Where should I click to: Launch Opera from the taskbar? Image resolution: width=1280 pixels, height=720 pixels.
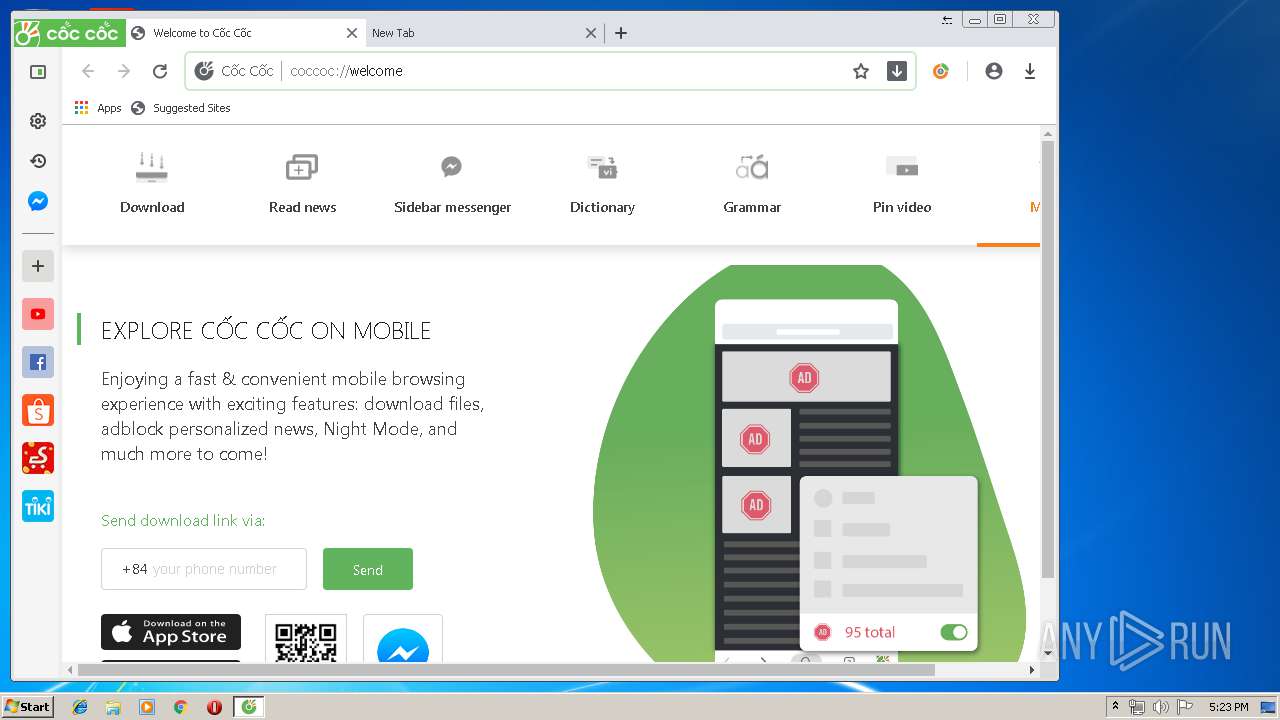214,707
